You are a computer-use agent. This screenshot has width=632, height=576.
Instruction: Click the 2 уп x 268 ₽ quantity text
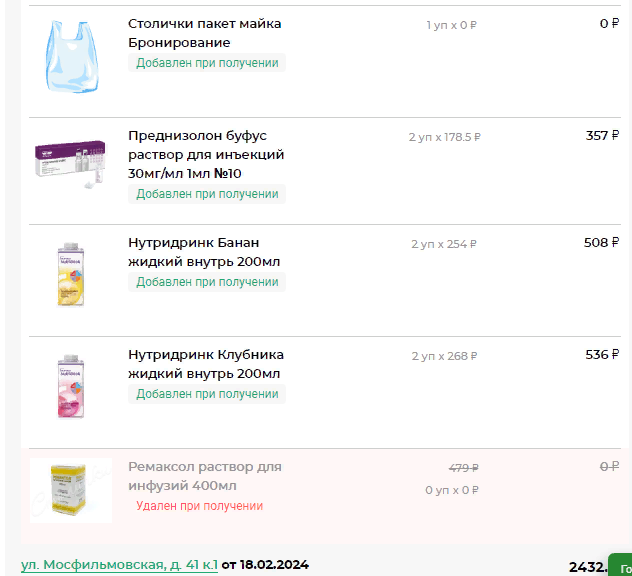coord(444,356)
